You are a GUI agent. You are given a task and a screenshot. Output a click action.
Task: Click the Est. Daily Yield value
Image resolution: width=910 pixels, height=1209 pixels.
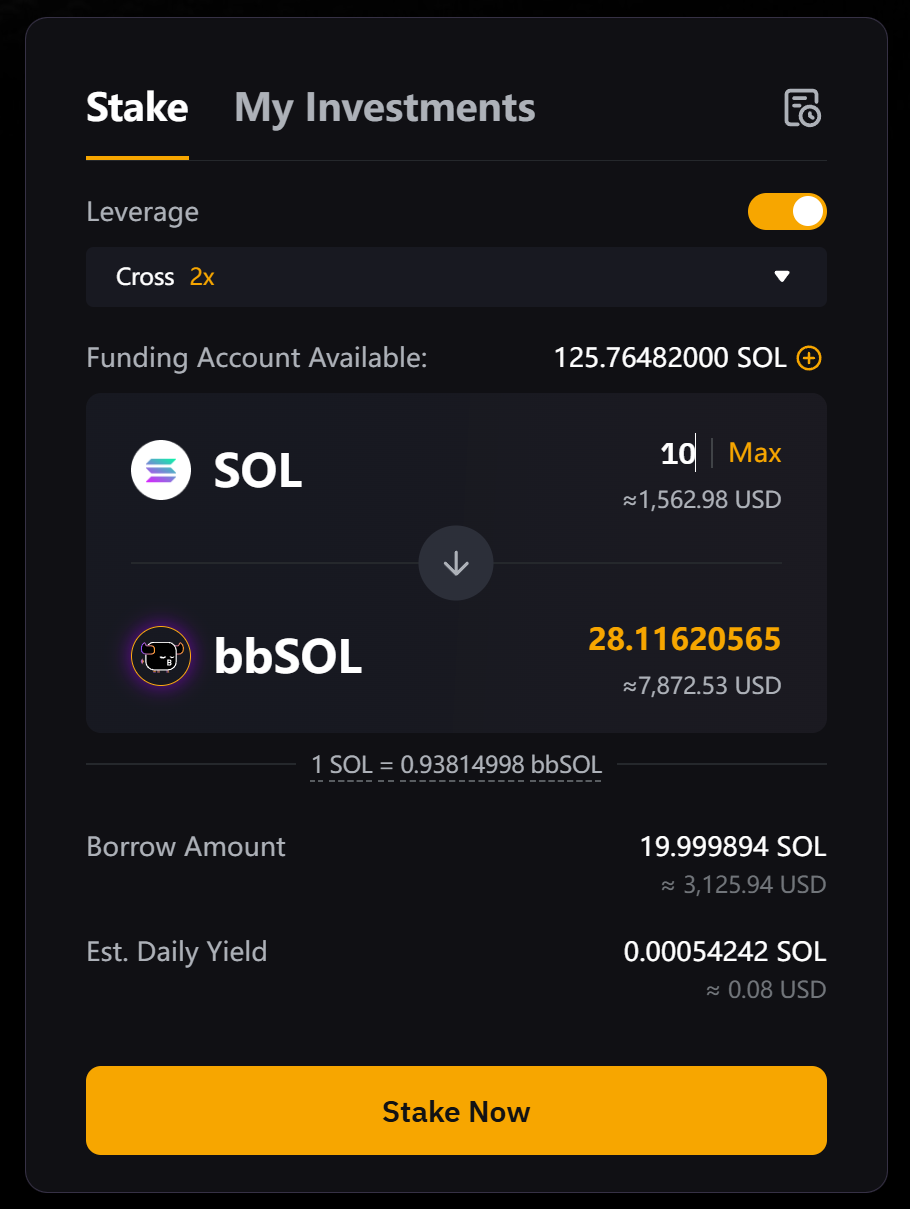click(725, 952)
